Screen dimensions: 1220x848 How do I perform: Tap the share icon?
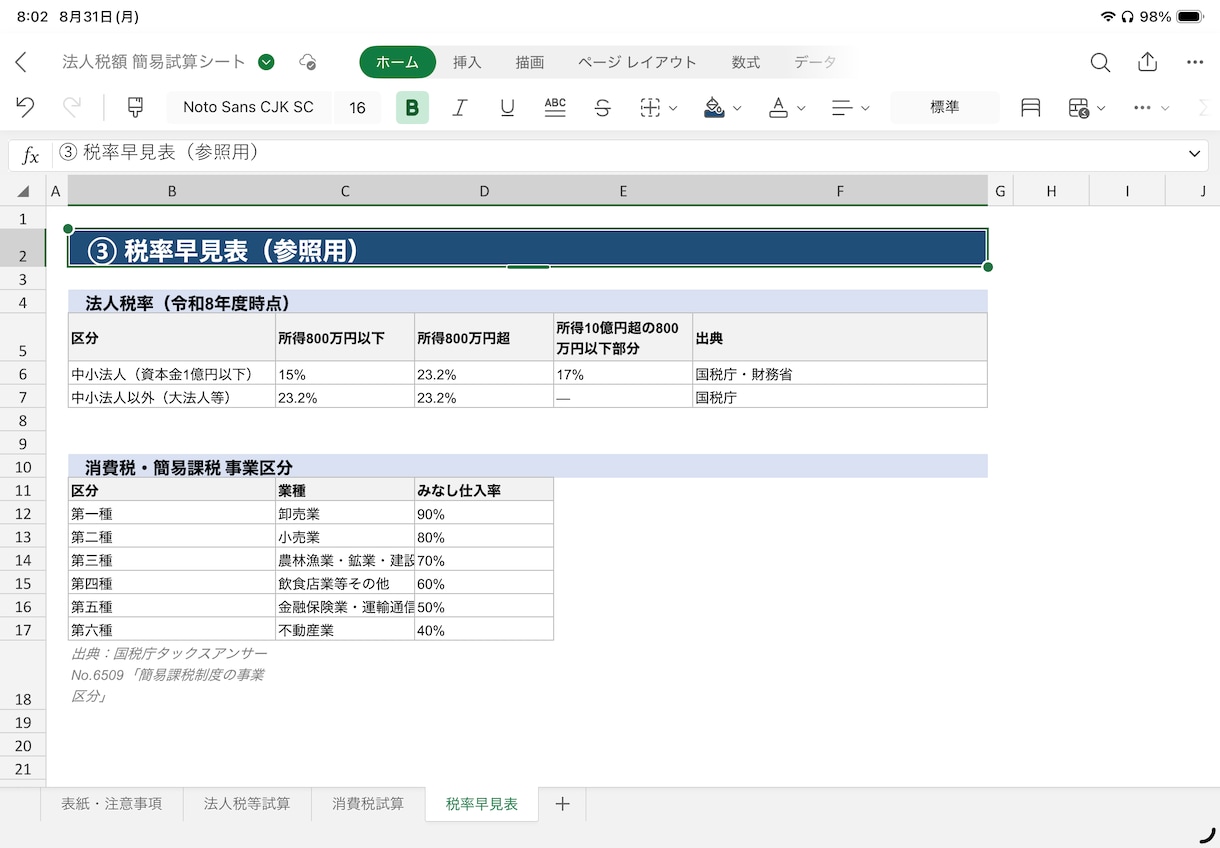point(1147,62)
